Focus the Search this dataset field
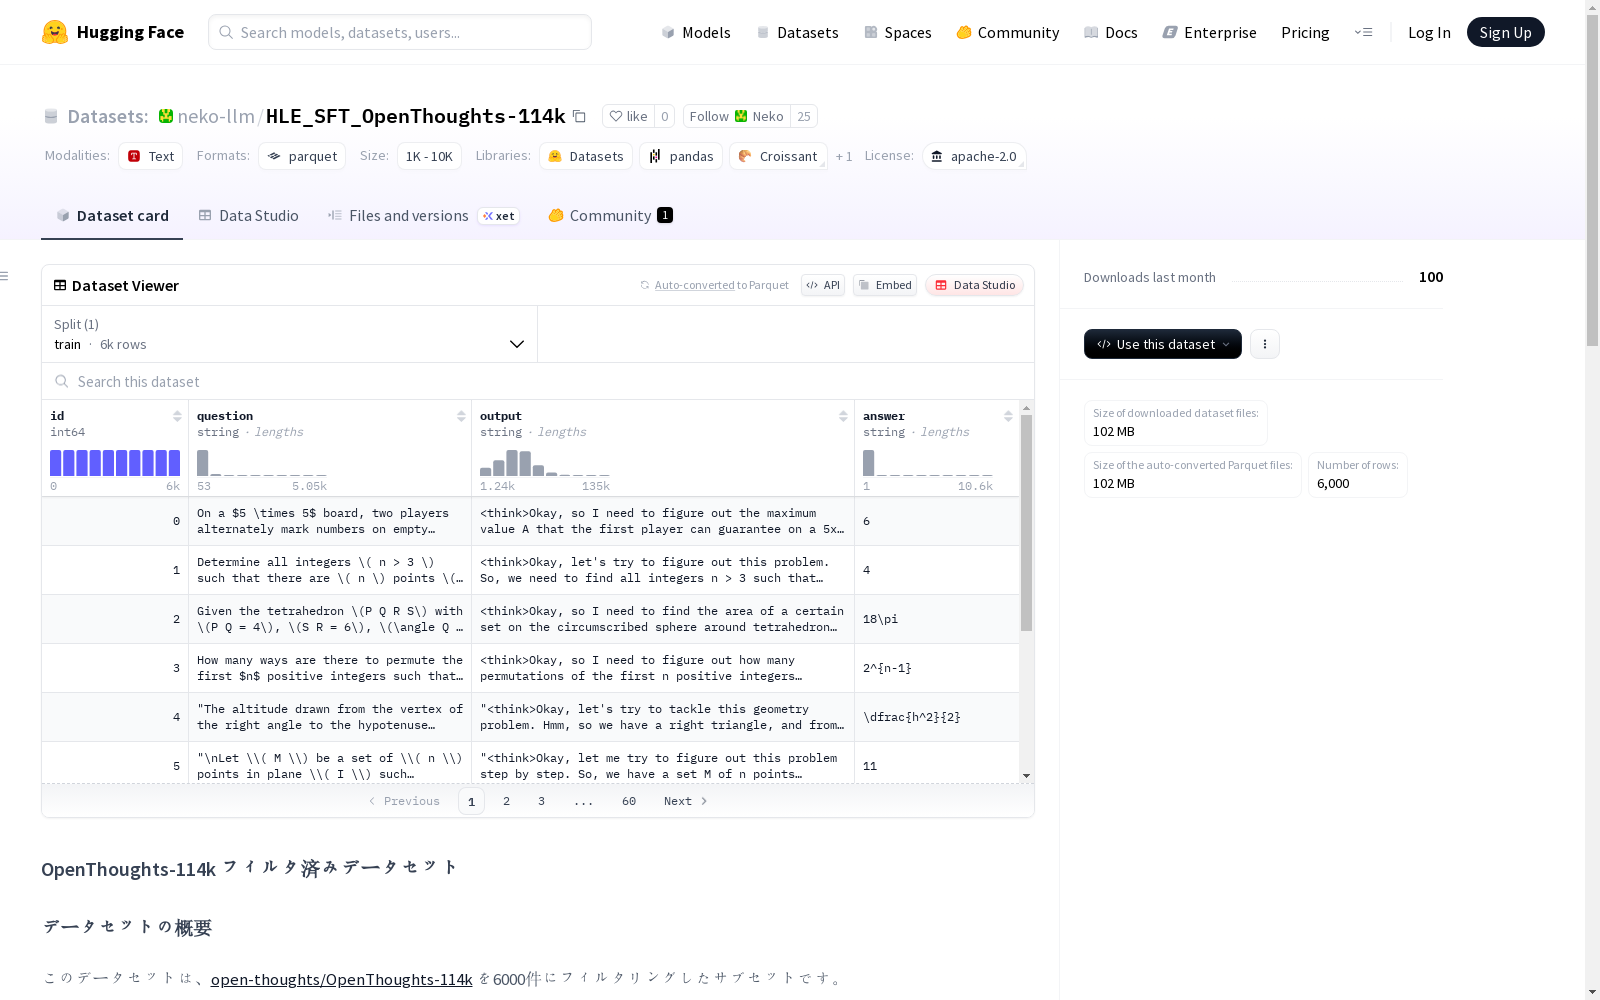This screenshot has width=1600, height=1000. (x=538, y=381)
